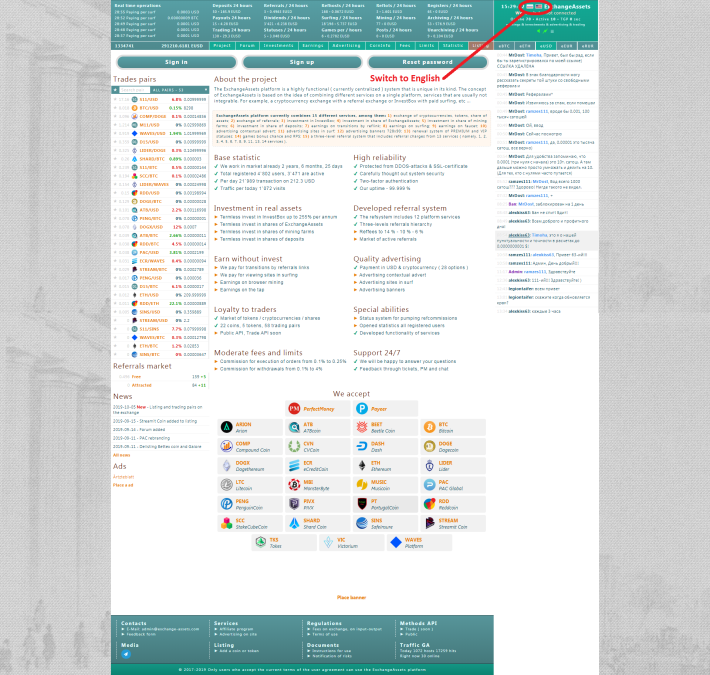The width and height of the screenshot is (710, 675).
Task: Switch chat to the eBTC tab
Action: click(504, 46)
